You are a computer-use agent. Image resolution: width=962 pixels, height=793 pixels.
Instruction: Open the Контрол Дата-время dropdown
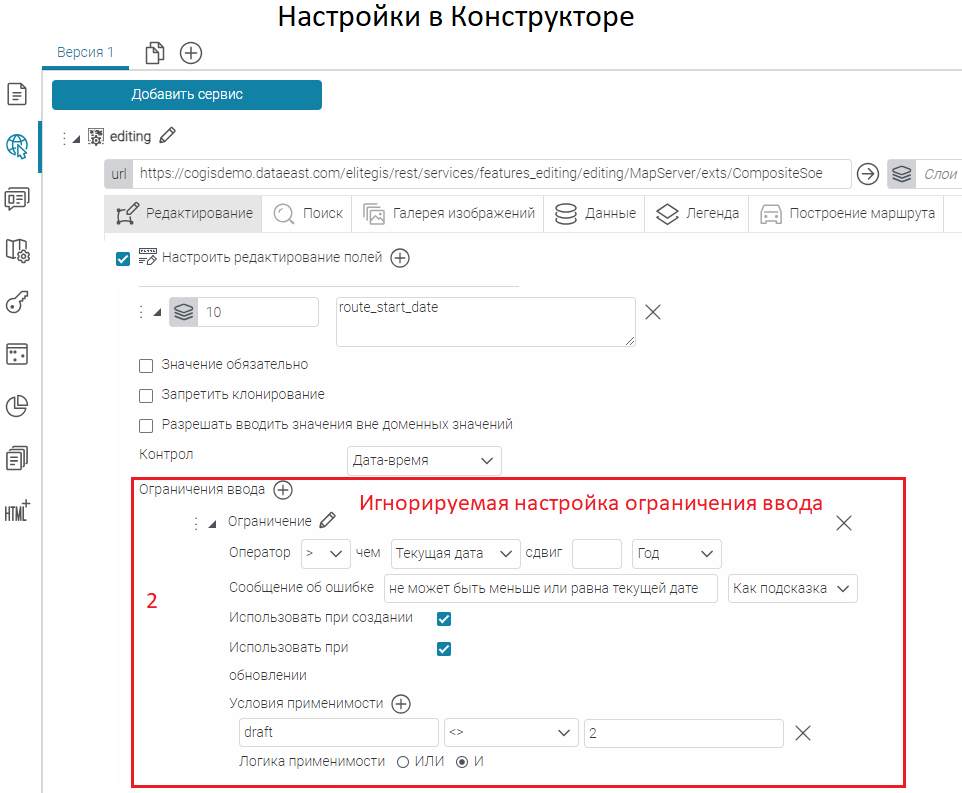tap(424, 460)
